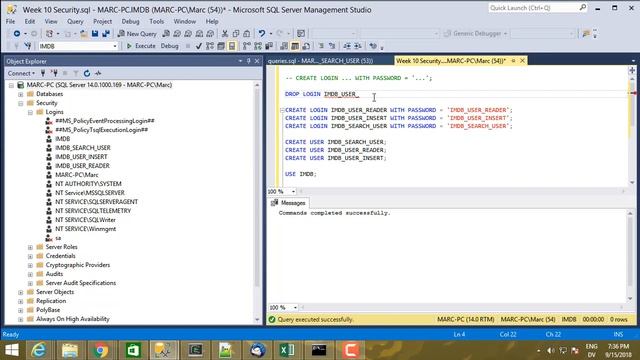Click the Query Options icon
The width and height of the screenshot is (640, 360).
(221, 46)
